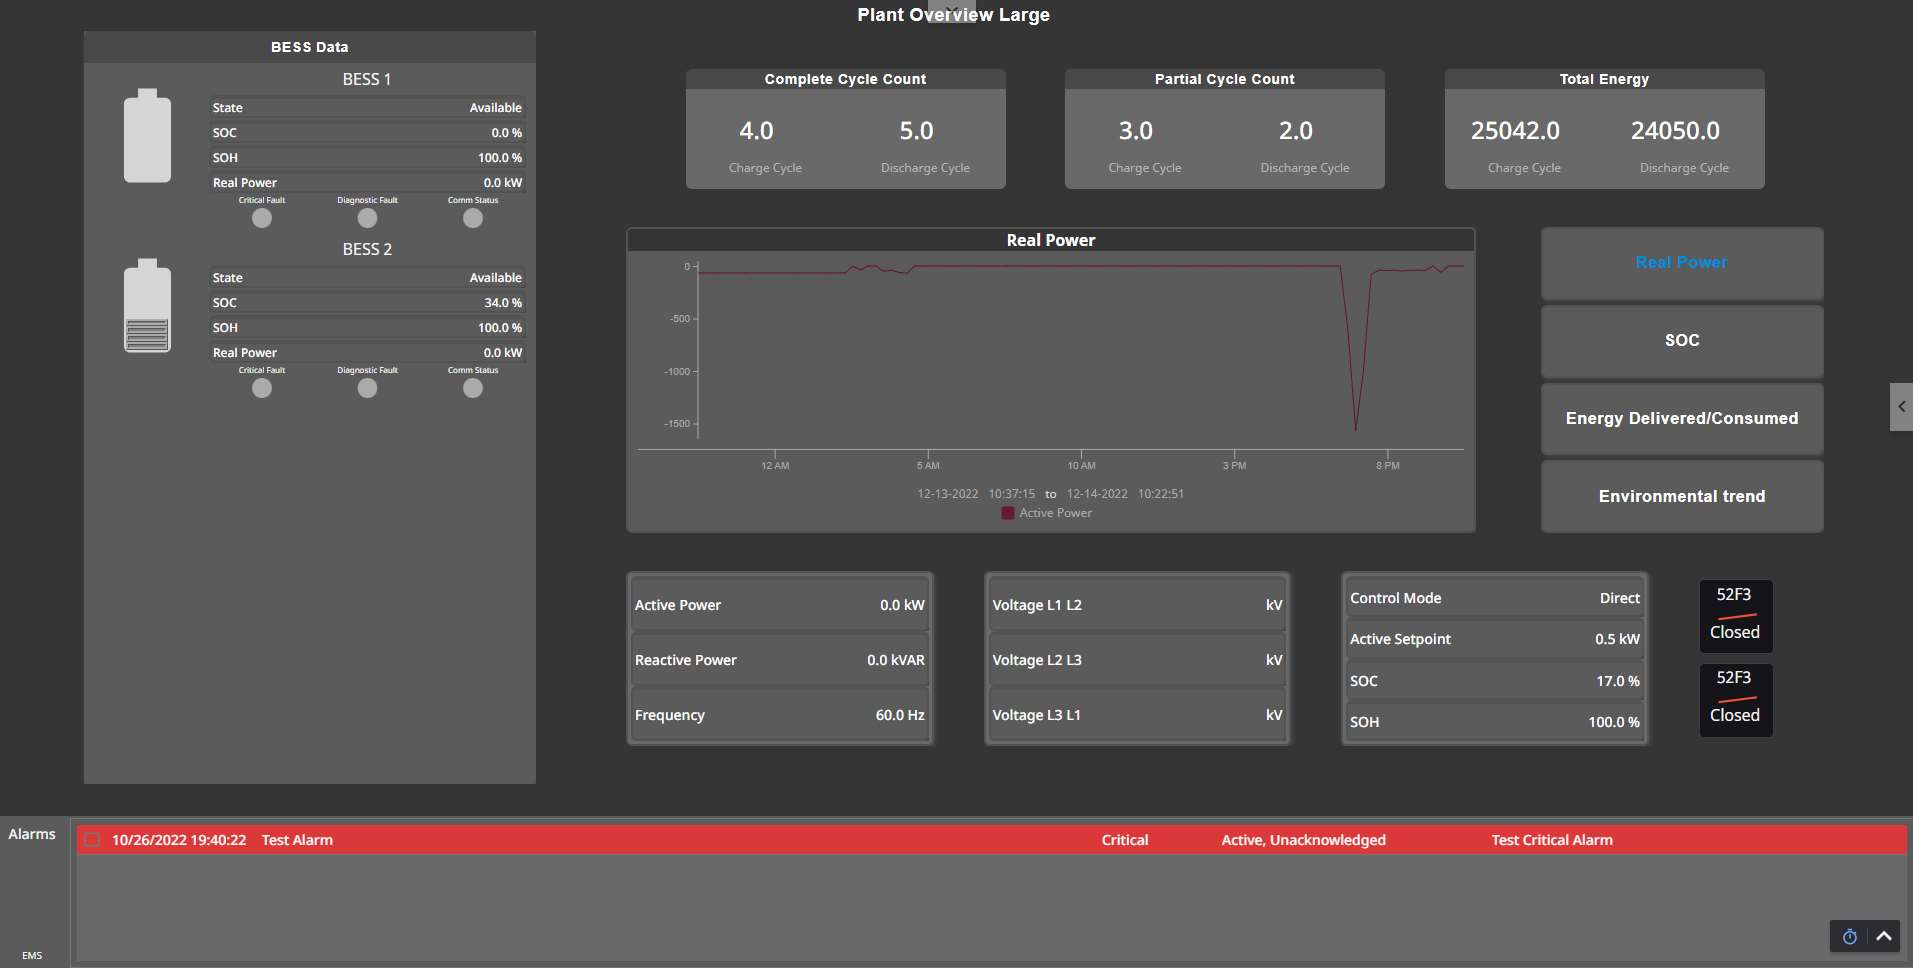1913x968 pixels.
Task: Open the collapsed right side panel arrow
Action: click(x=1901, y=407)
